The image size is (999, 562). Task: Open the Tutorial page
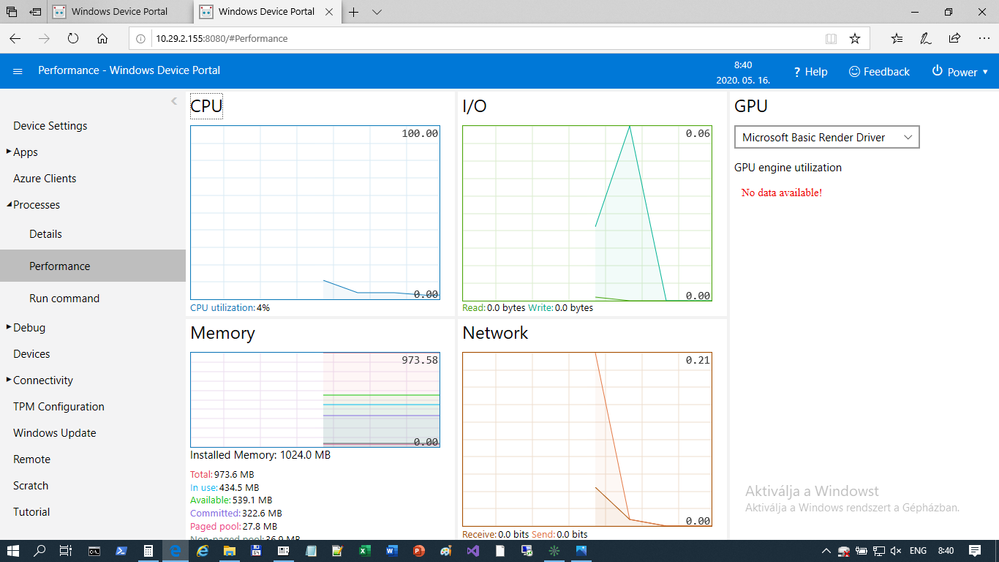[32, 512]
